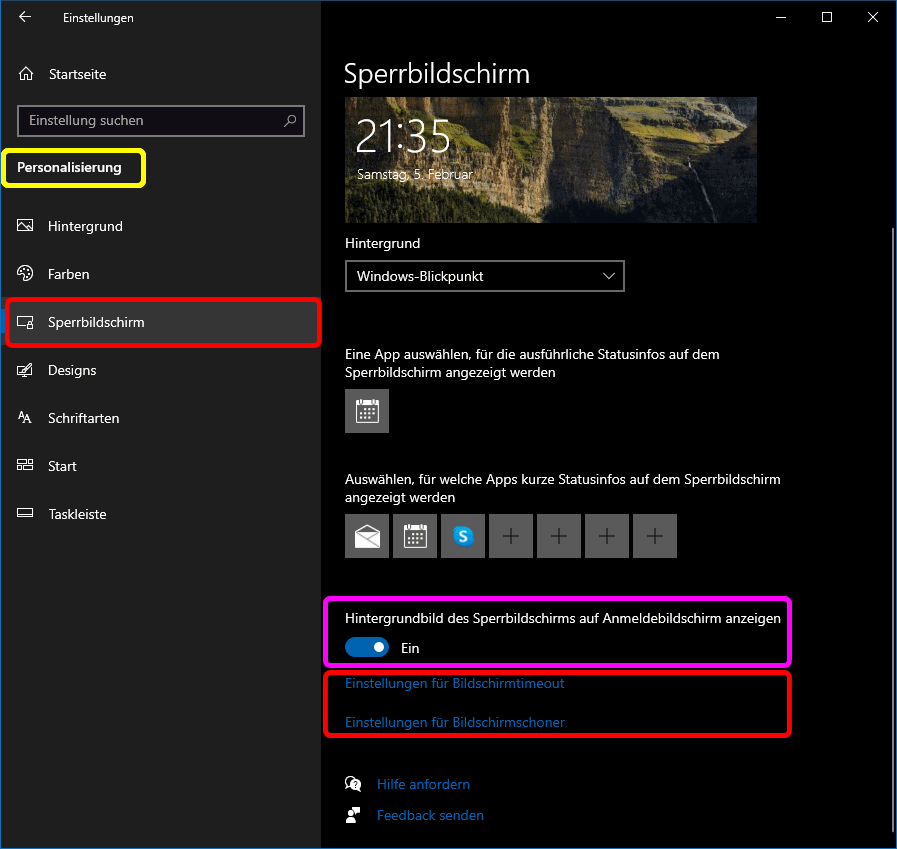Open Einstellungen für Bildschirmschoner link
The height and width of the screenshot is (849, 897).
(455, 722)
